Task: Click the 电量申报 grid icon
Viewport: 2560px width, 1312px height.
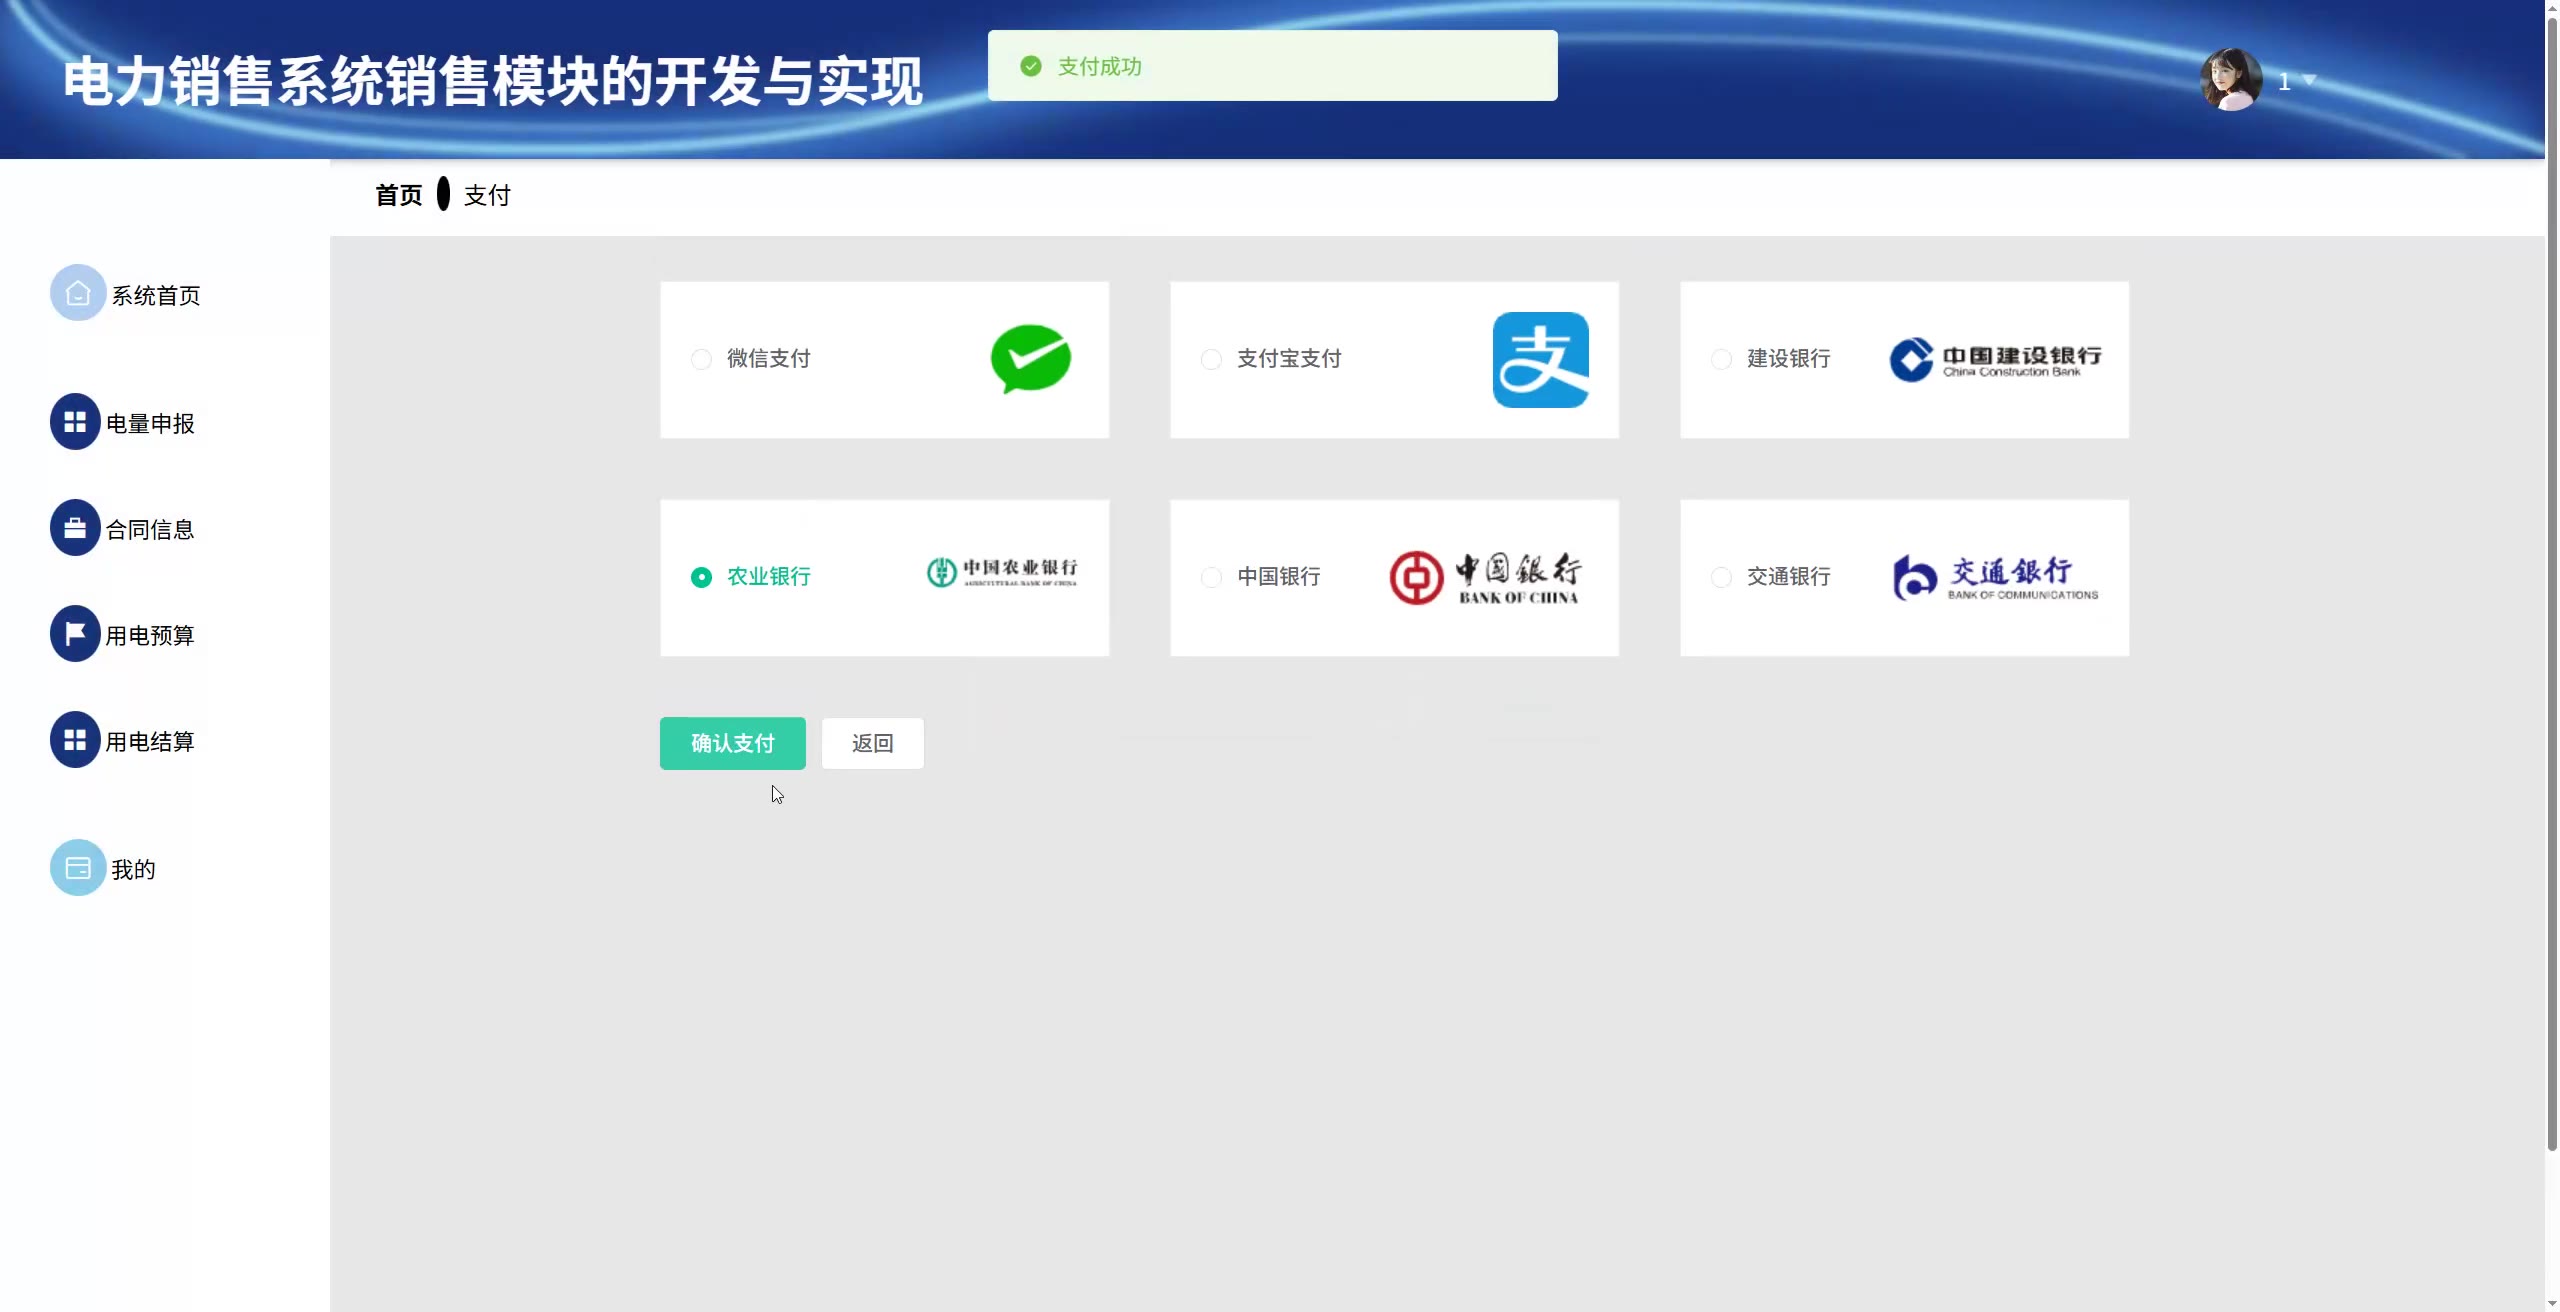Action: pyautogui.click(x=75, y=422)
